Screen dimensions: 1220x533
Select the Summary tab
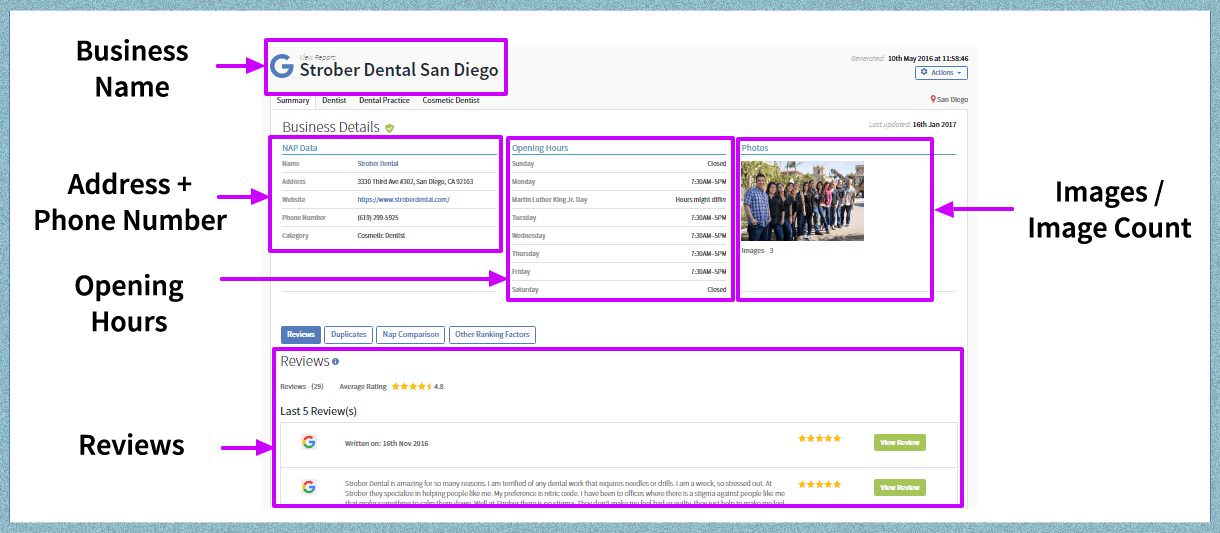293,100
